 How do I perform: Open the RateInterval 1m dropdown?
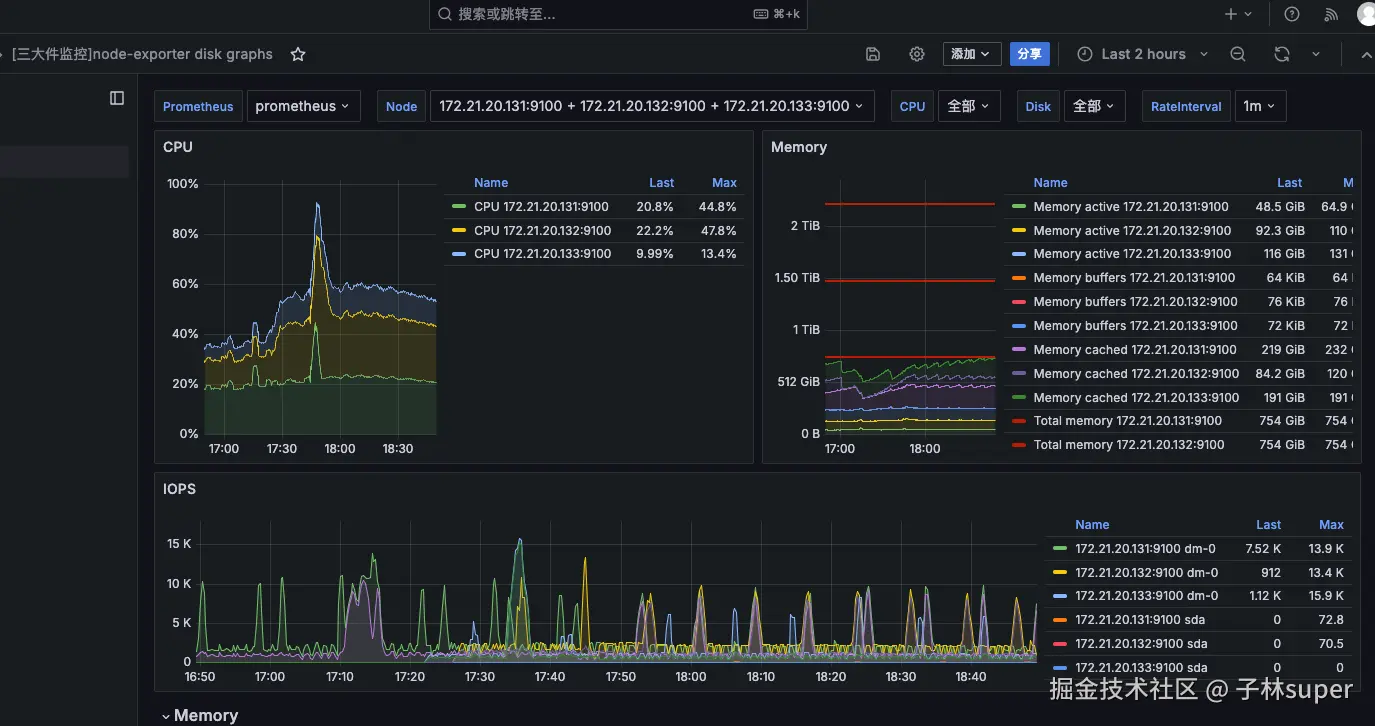[1260, 106]
